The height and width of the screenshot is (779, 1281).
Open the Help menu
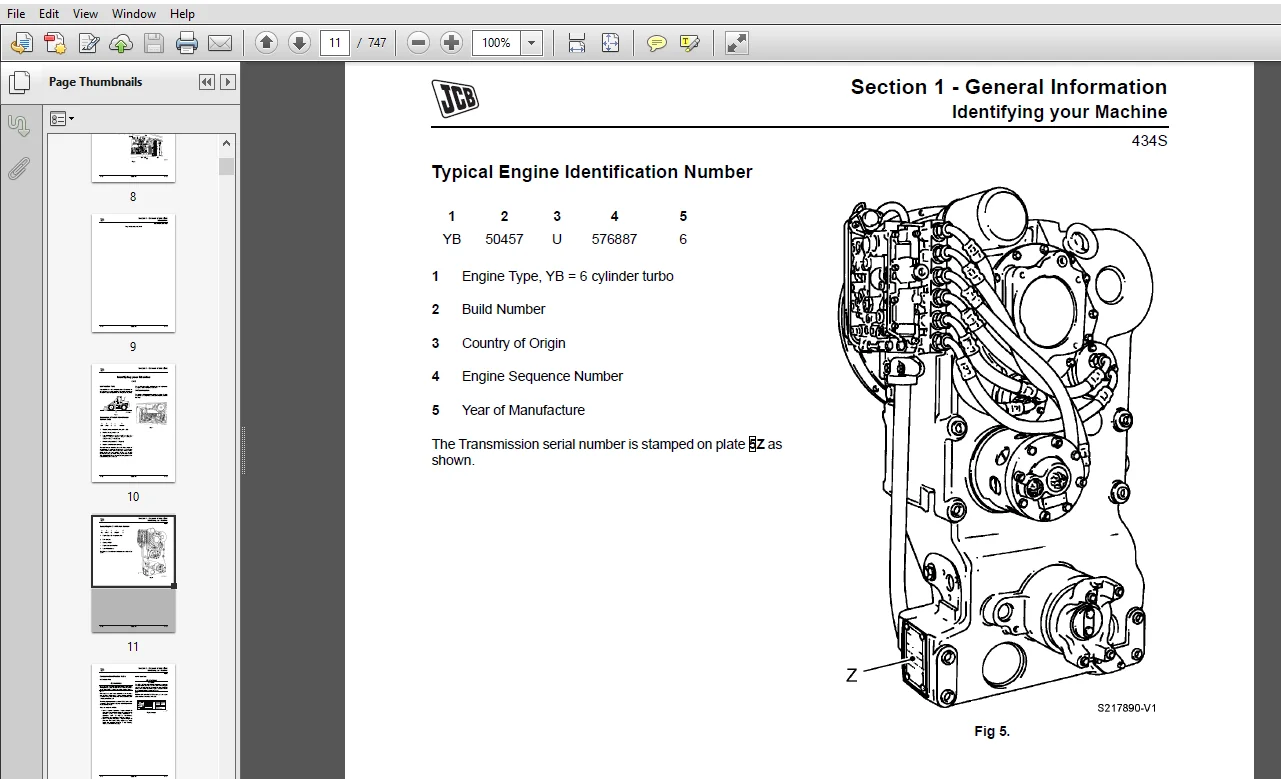(x=182, y=14)
